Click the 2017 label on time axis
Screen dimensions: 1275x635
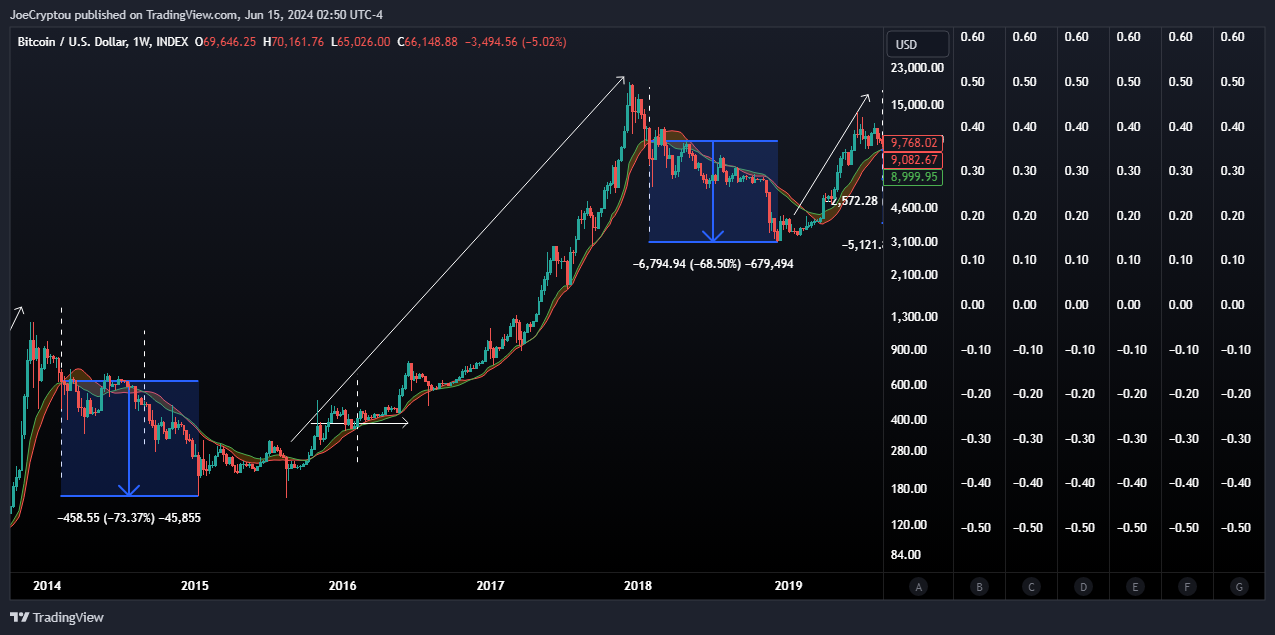(490, 587)
